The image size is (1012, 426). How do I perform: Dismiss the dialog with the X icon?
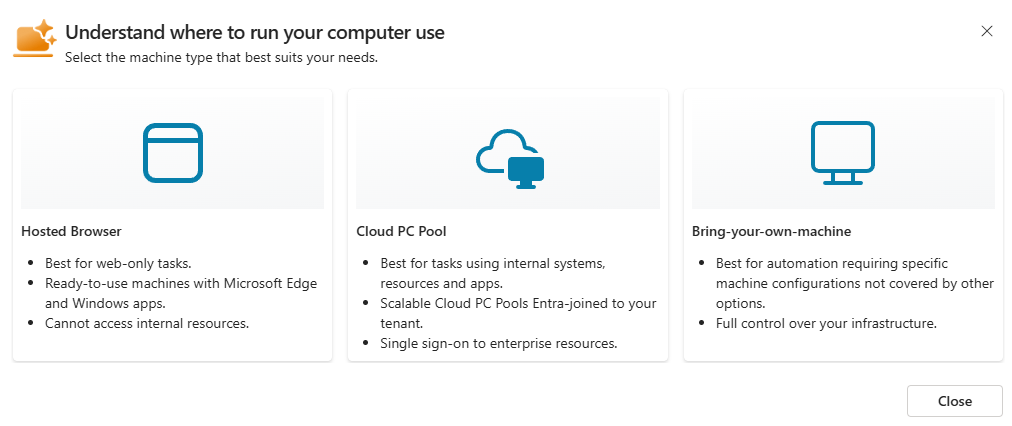point(986,31)
